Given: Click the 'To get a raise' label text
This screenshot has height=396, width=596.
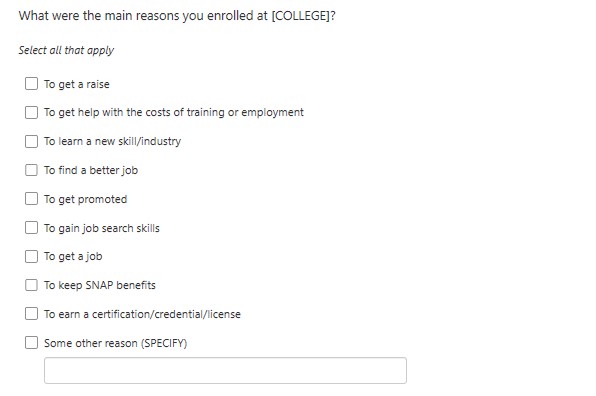Looking at the screenshot, I should (77, 84).
